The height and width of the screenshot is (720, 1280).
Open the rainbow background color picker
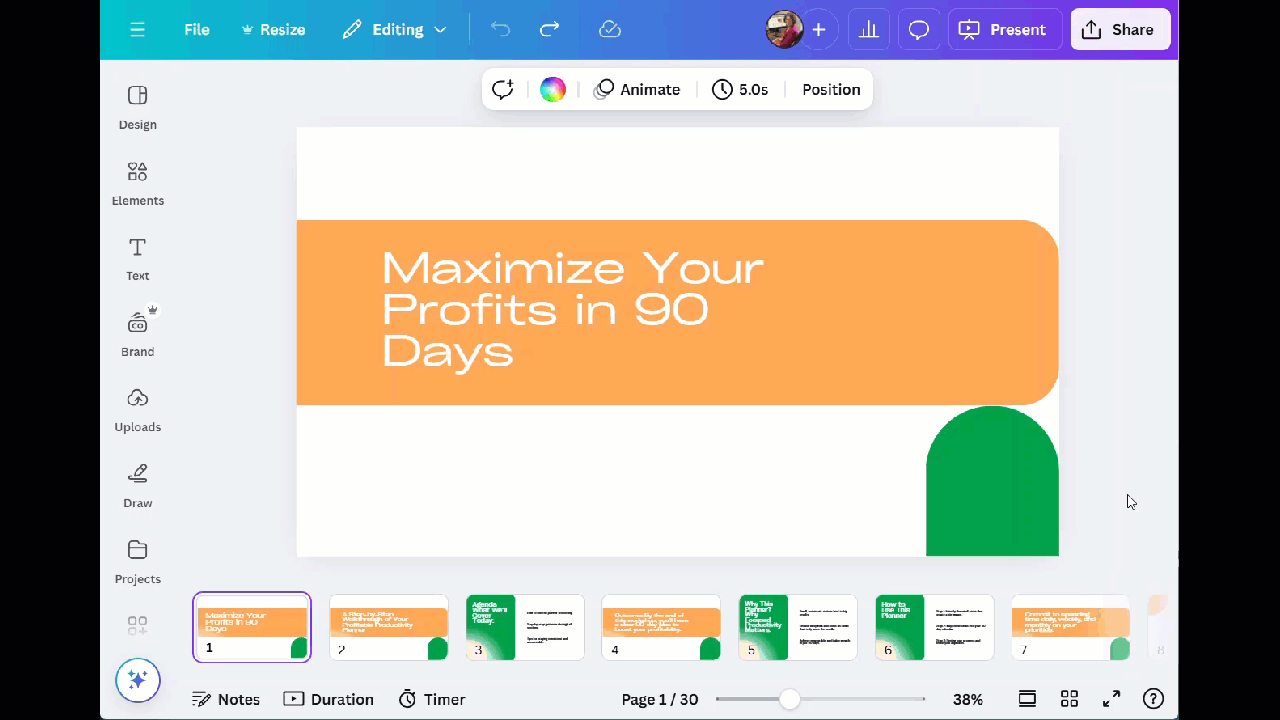click(x=553, y=90)
